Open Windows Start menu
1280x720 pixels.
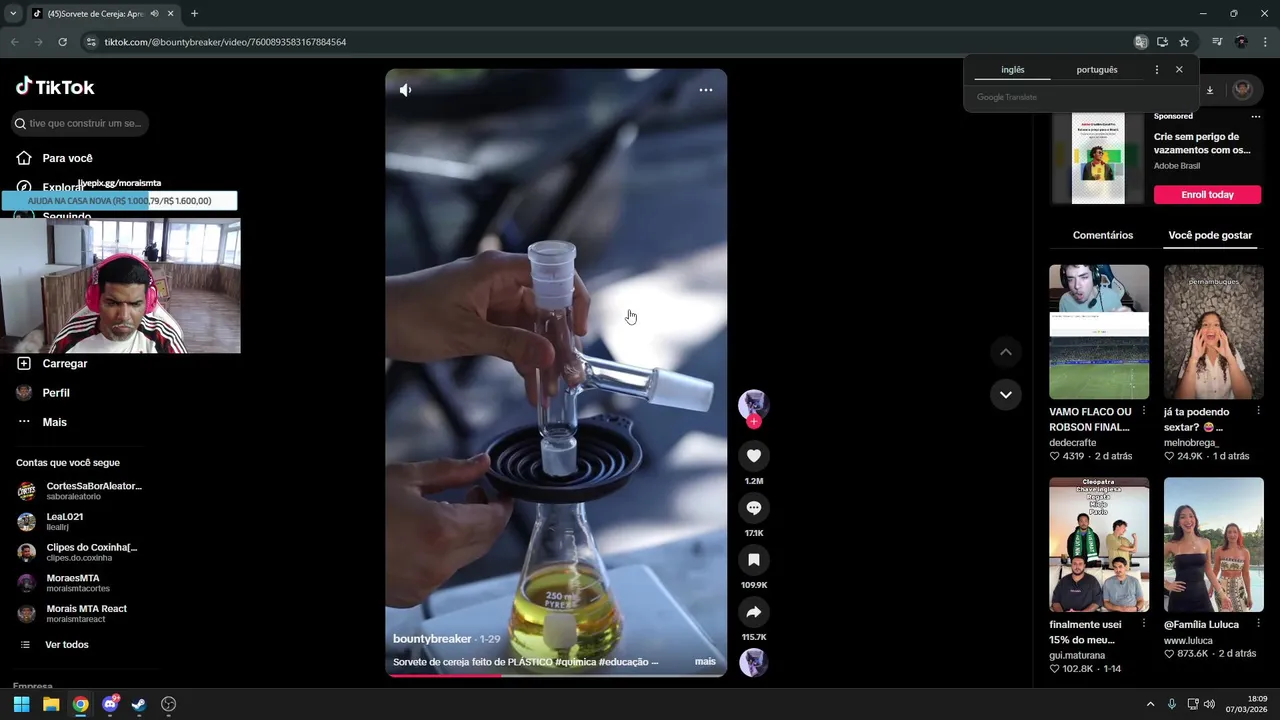(21, 704)
